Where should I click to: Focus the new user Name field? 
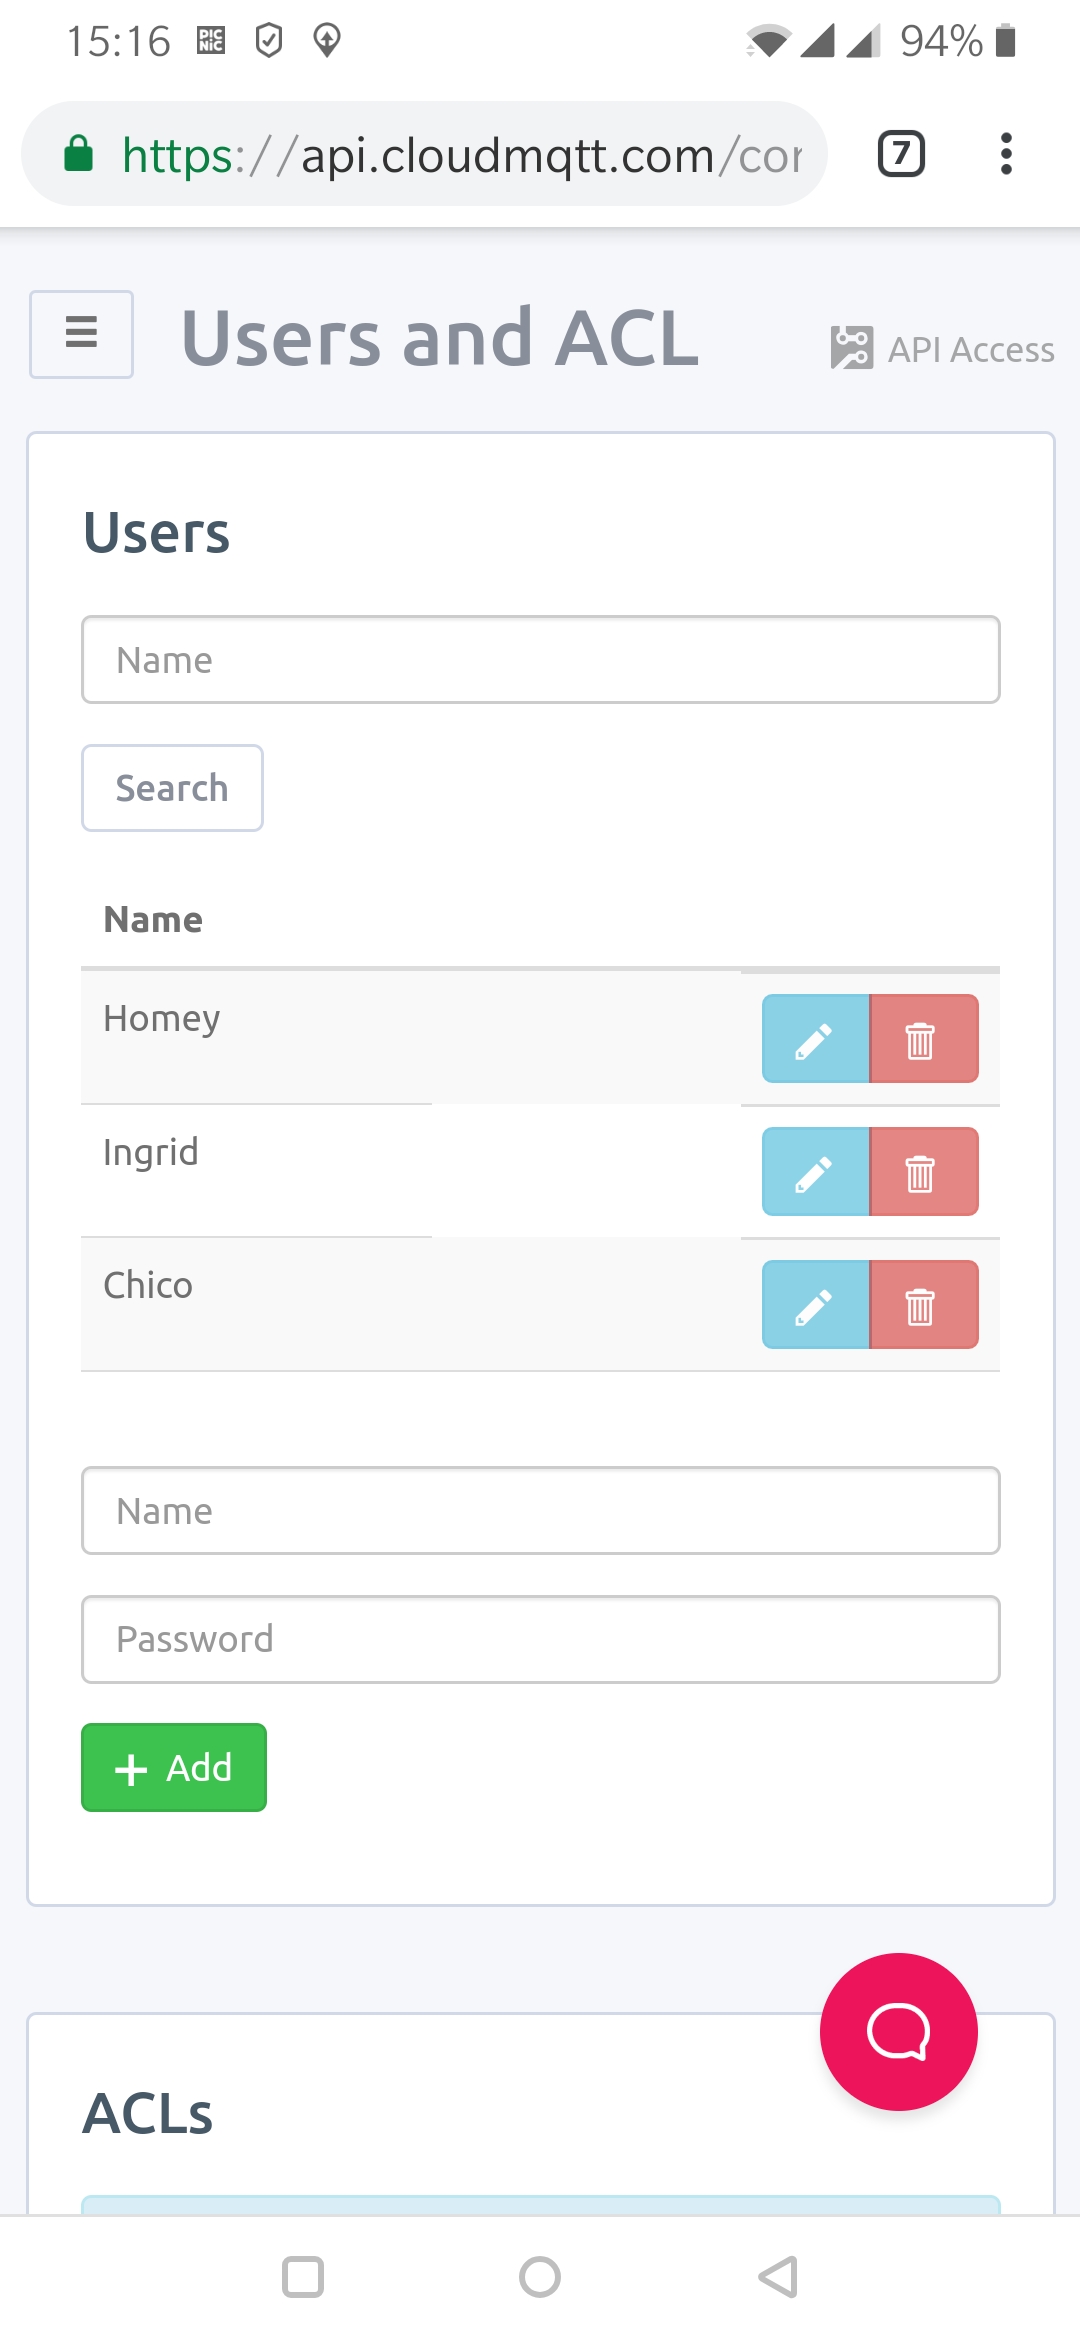pyautogui.click(x=540, y=1511)
